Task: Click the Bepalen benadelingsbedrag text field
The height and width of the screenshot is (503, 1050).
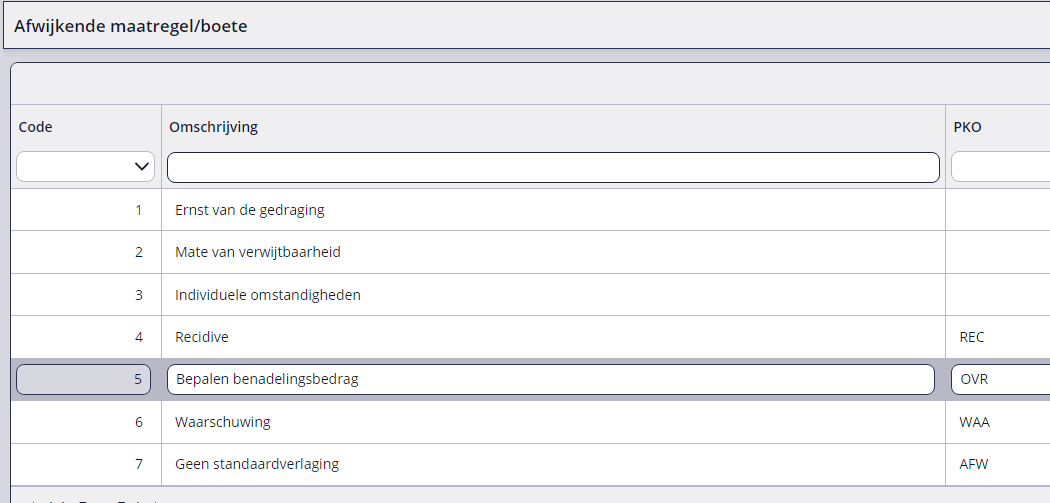Action: coord(550,380)
